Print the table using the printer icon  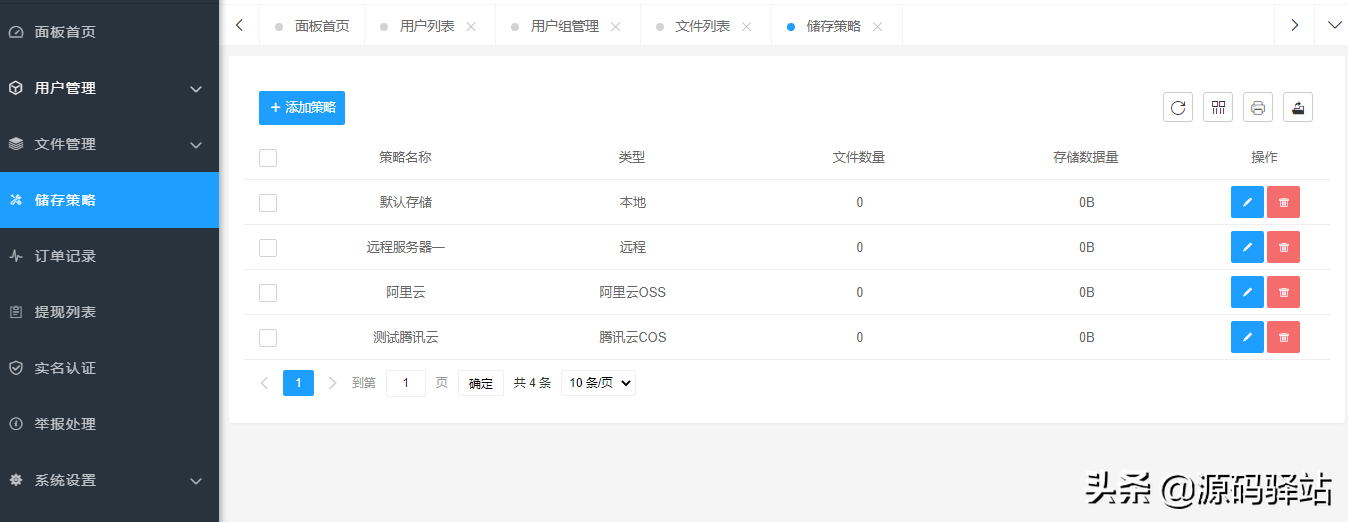1258,108
